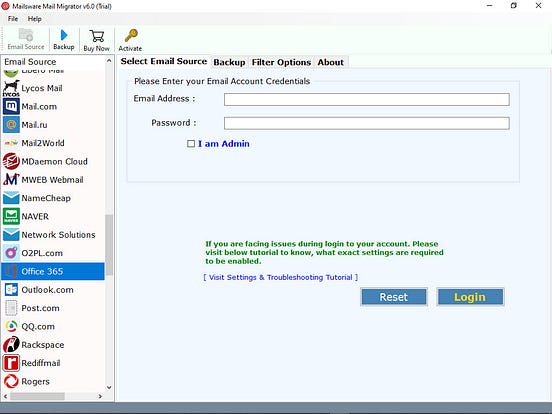Open the File menu
This screenshot has width=552, height=414.
[x=13, y=19]
